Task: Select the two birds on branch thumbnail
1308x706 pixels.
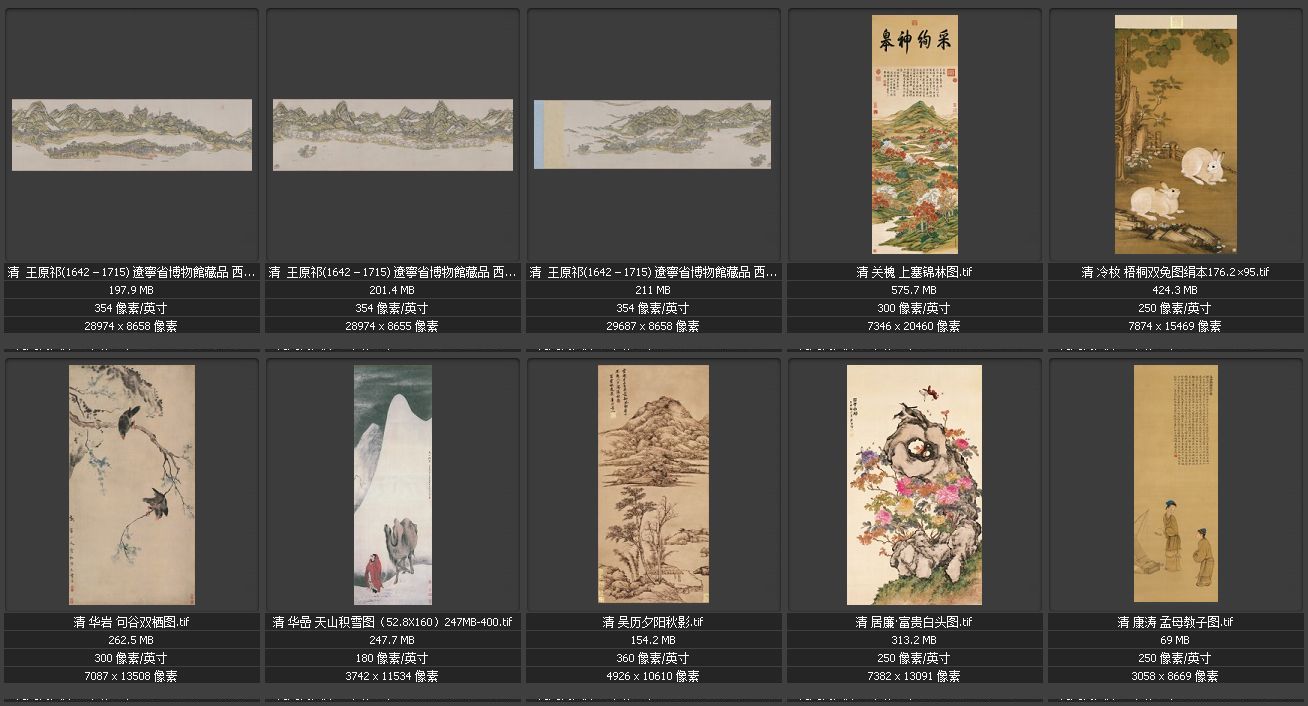Action: (x=132, y=484)
